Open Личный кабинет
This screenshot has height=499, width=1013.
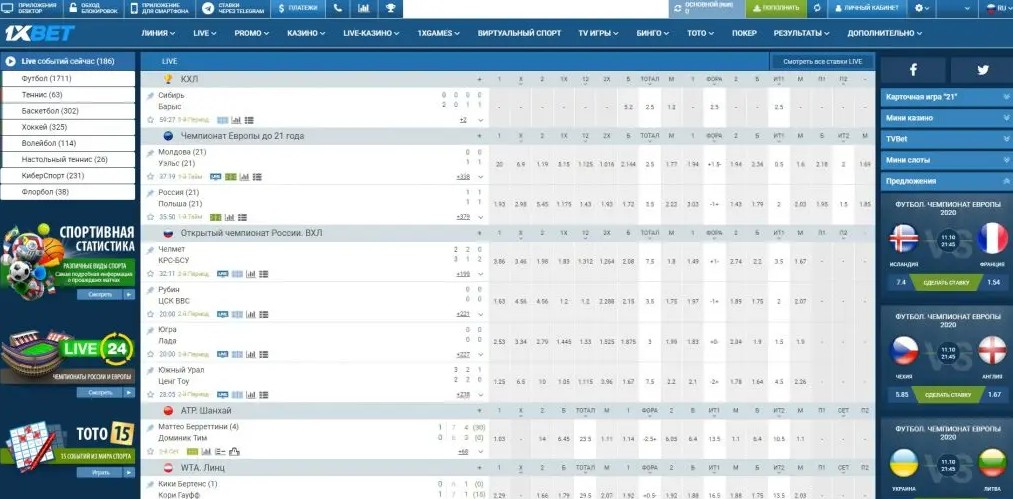pyautogui.click(x=866, y=8)
